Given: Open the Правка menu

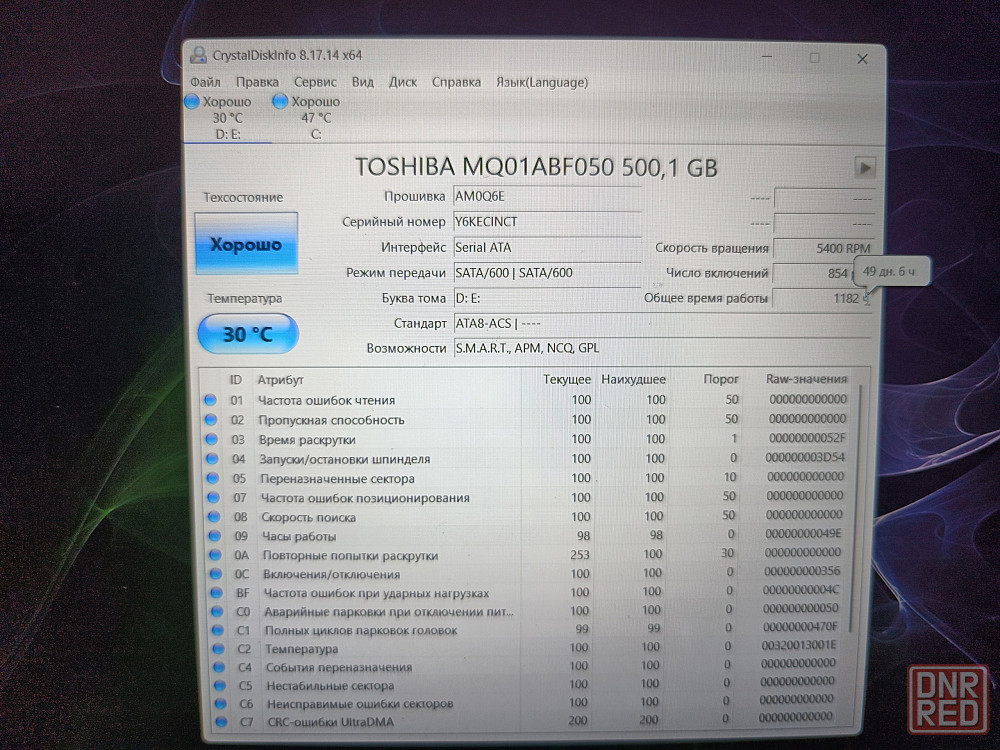Looking at the screenshot, I should click(257, 82).
